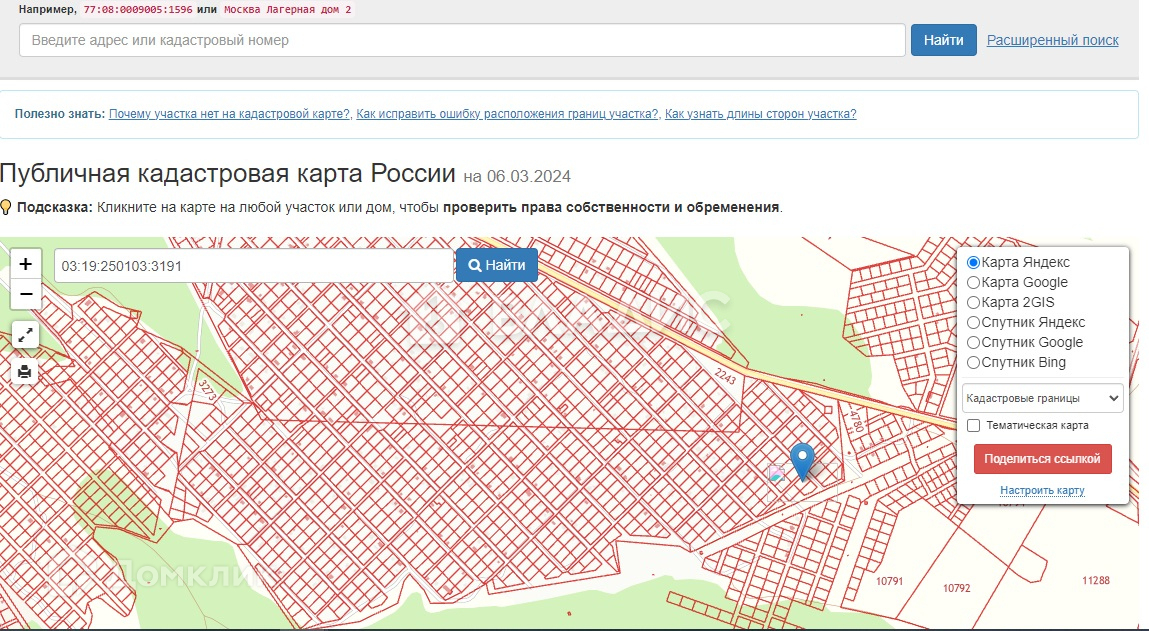Viewport: 1149px width, 631px height.
Task: Open Кадастровые границы dropdown
Action: click(x=1042, y=398)
